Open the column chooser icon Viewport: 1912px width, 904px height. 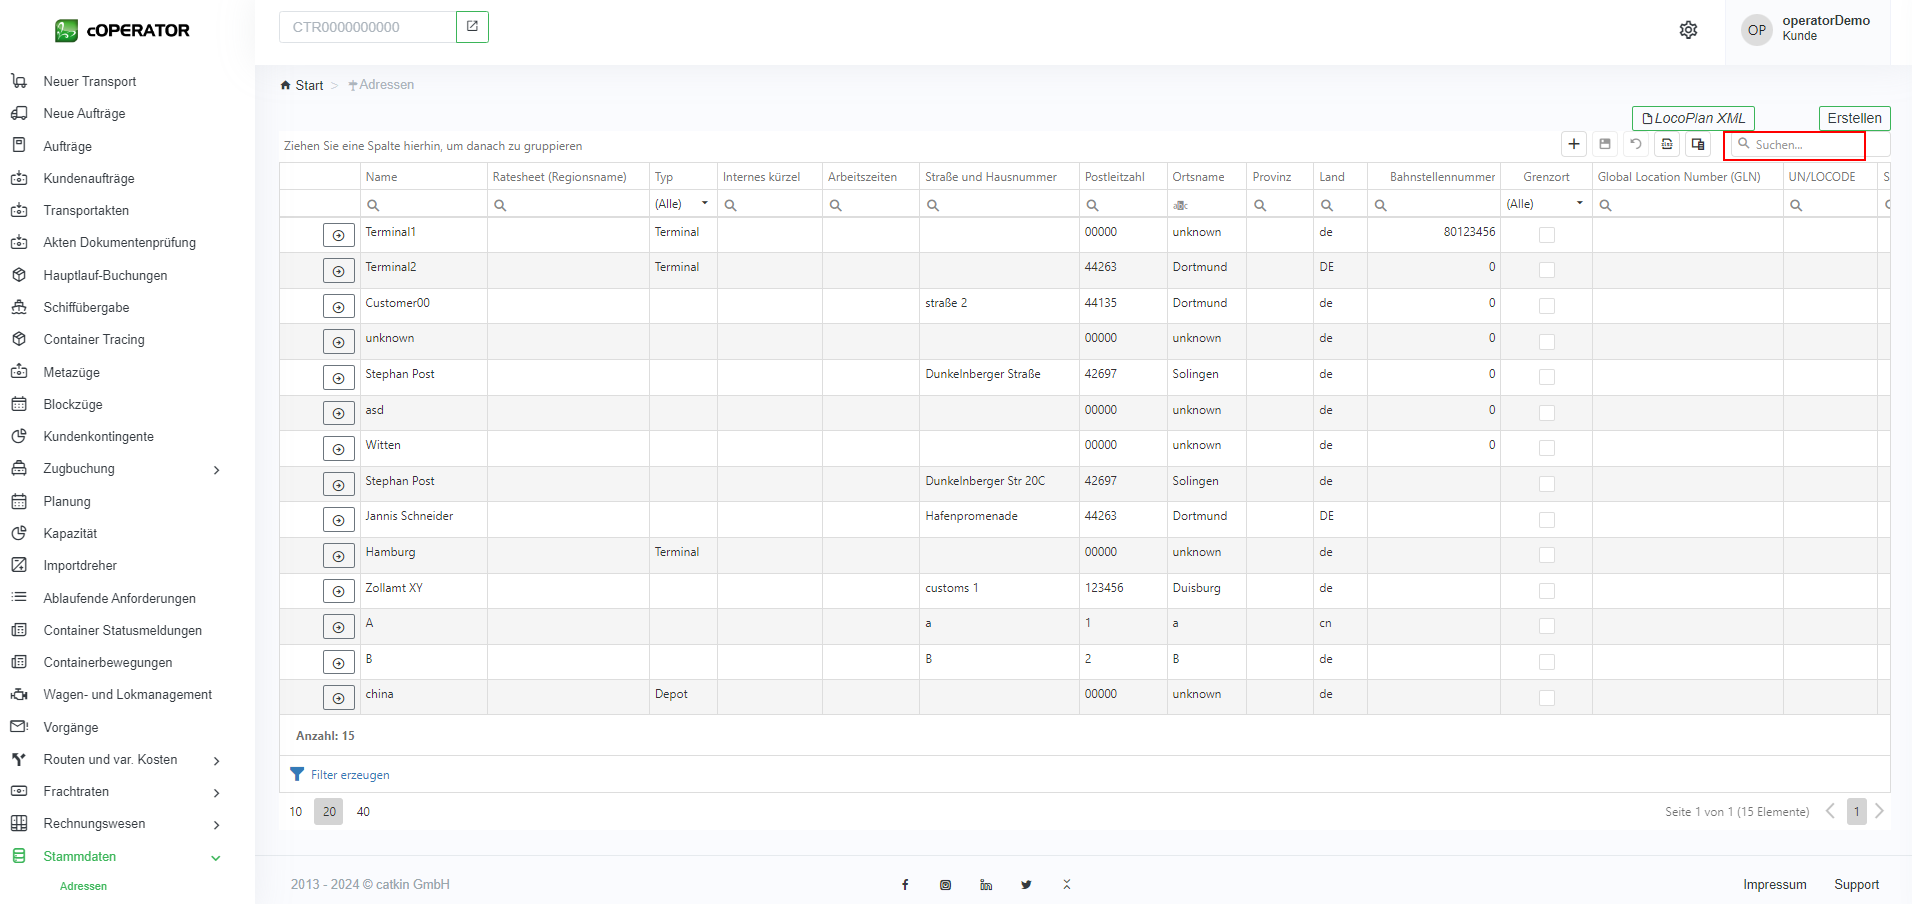[1698, 144]
